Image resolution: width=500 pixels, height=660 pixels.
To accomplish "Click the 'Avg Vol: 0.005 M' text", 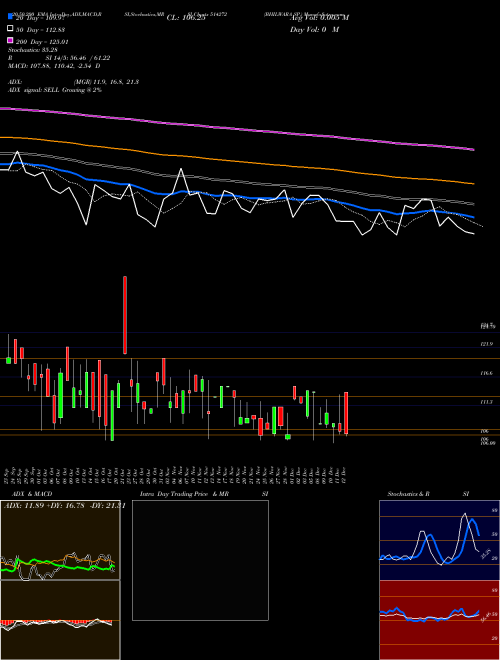I will click(x=319, y=18).
